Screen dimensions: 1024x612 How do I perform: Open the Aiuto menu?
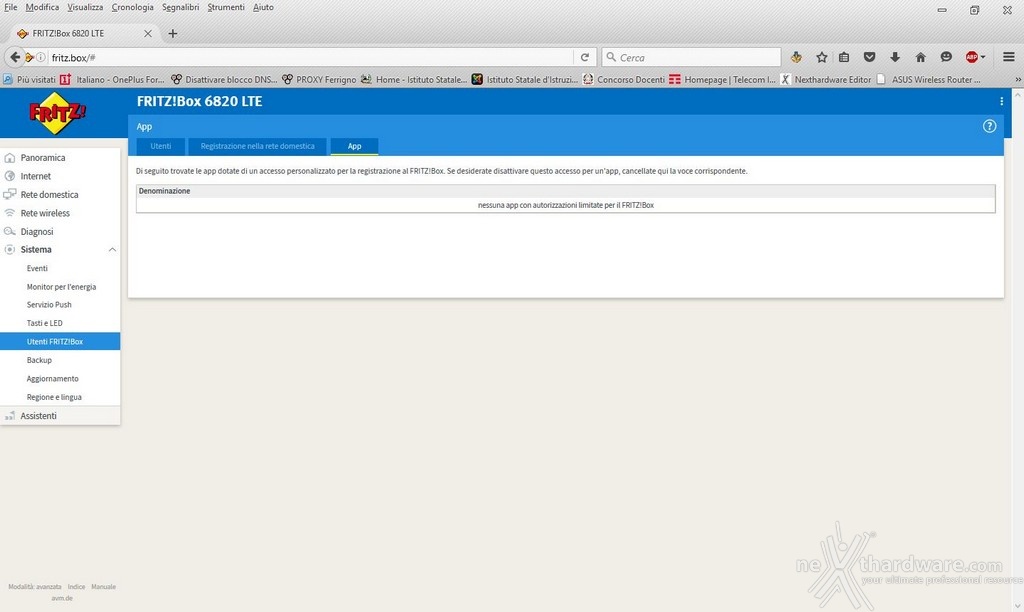click(263, 7)
